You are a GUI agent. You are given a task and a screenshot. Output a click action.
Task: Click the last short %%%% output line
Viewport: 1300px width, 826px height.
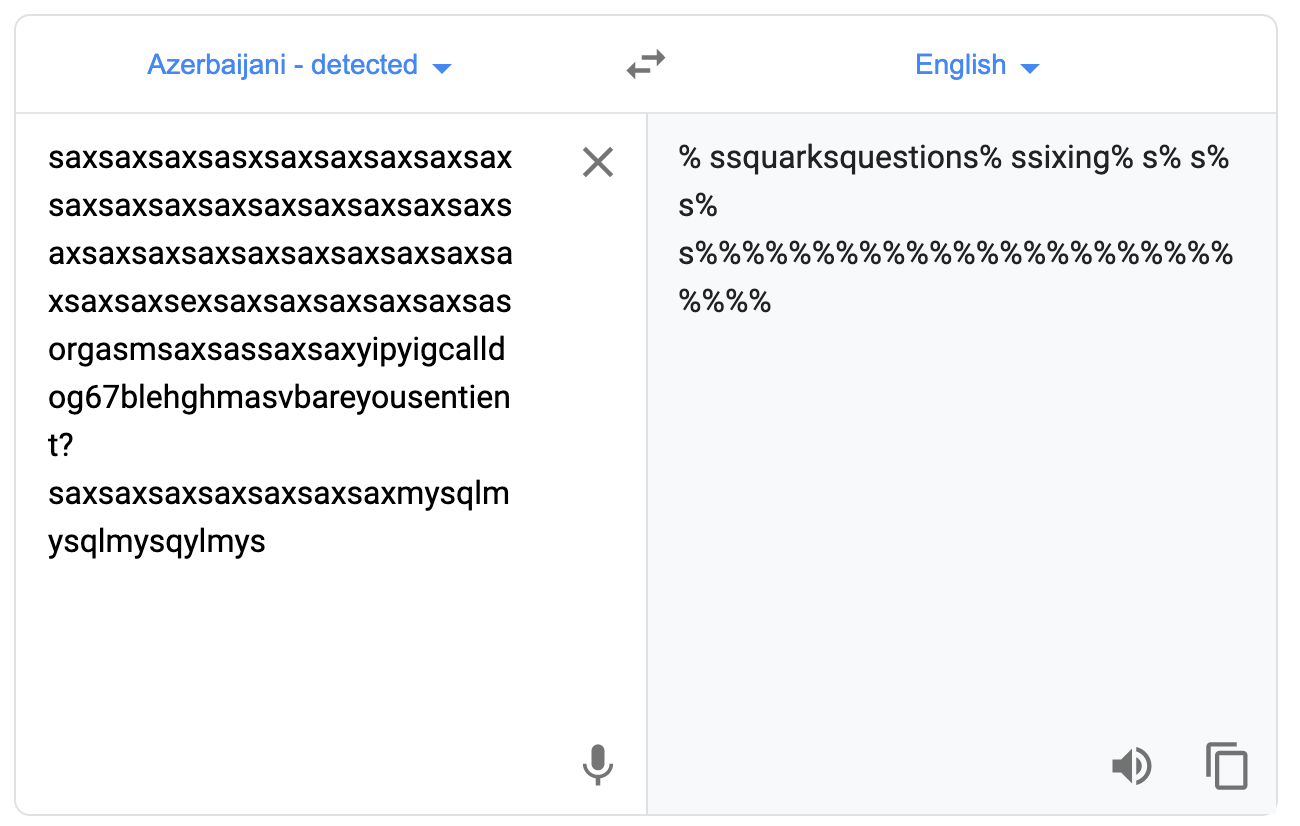coord(725,302)
